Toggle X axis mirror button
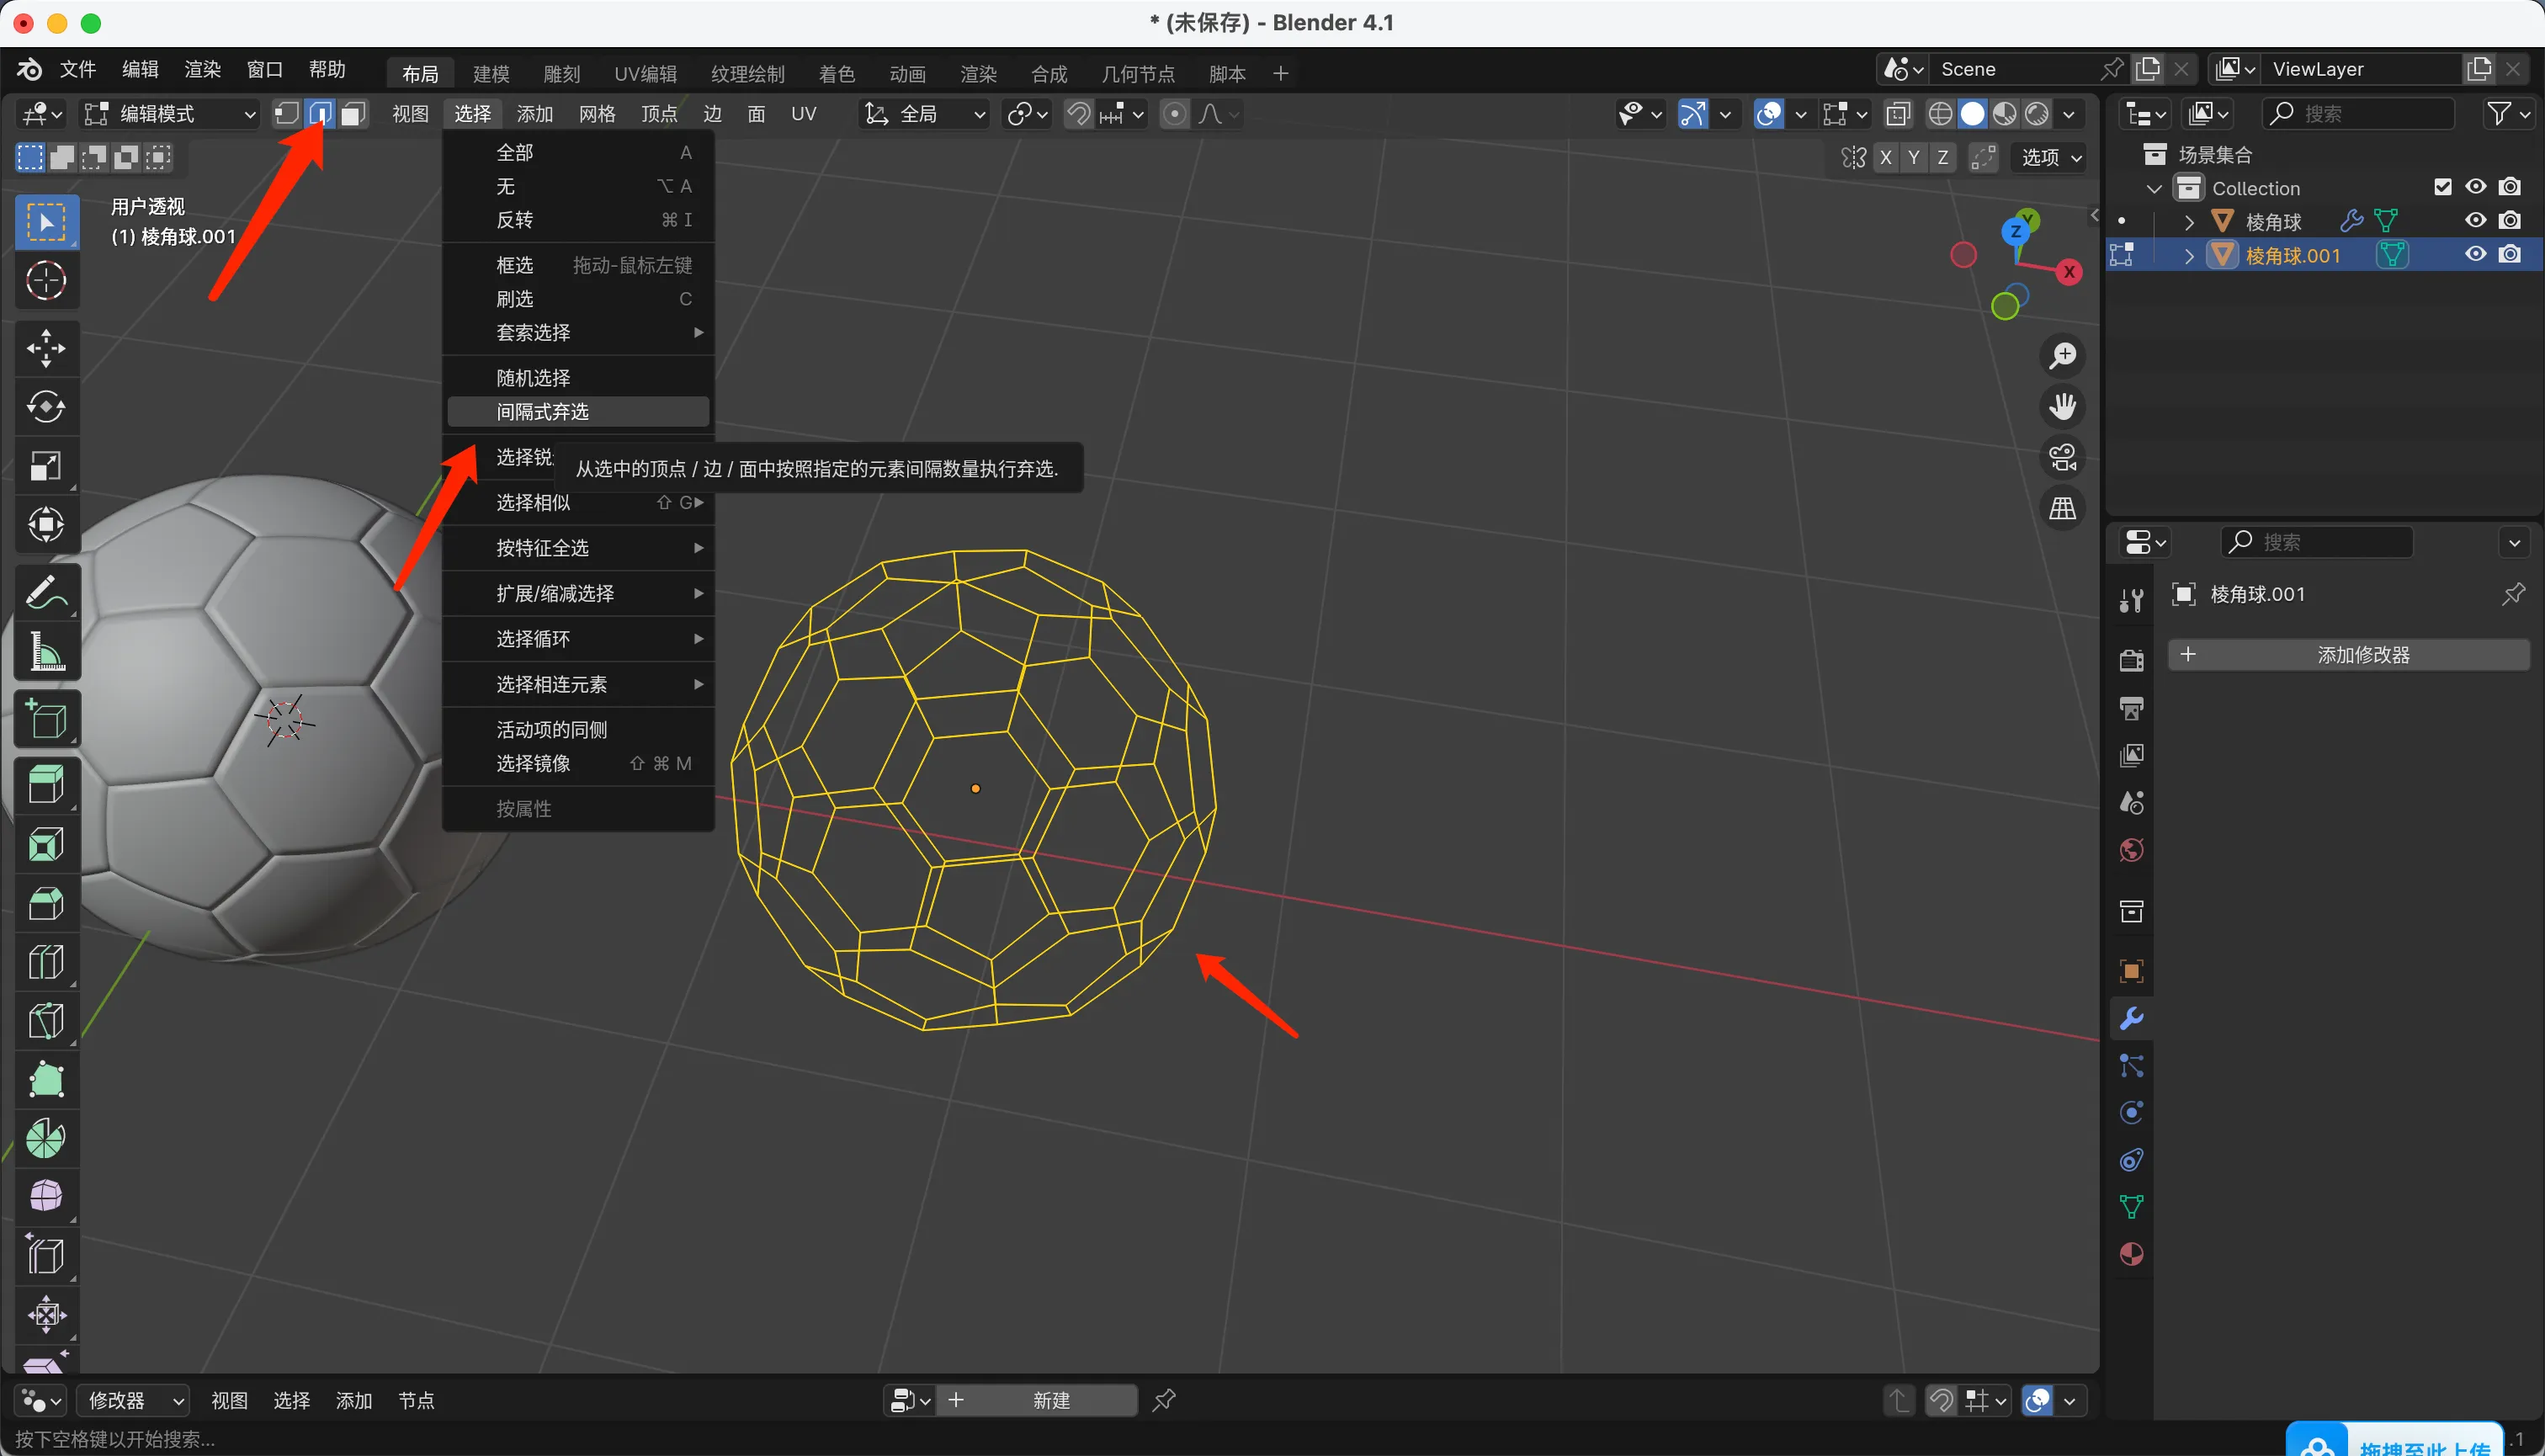The image size is (2545, 1456). (1885, 157)
